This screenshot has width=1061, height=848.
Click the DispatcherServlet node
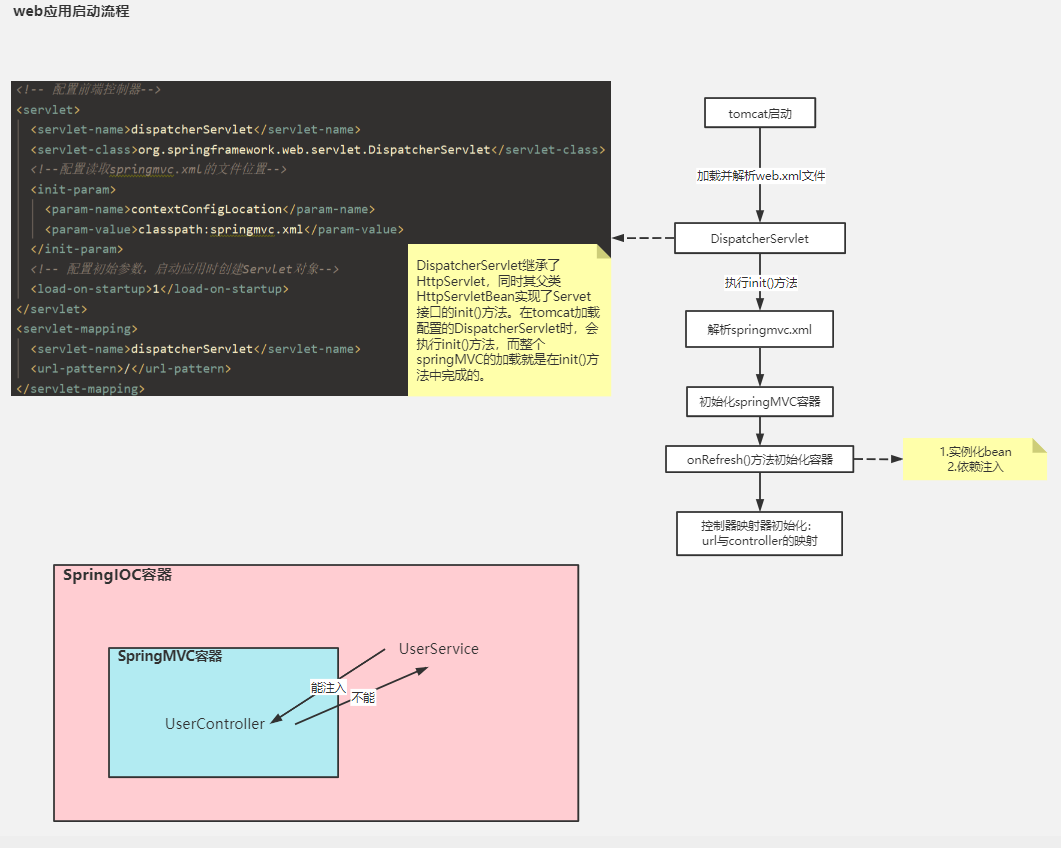click(759, 238)
